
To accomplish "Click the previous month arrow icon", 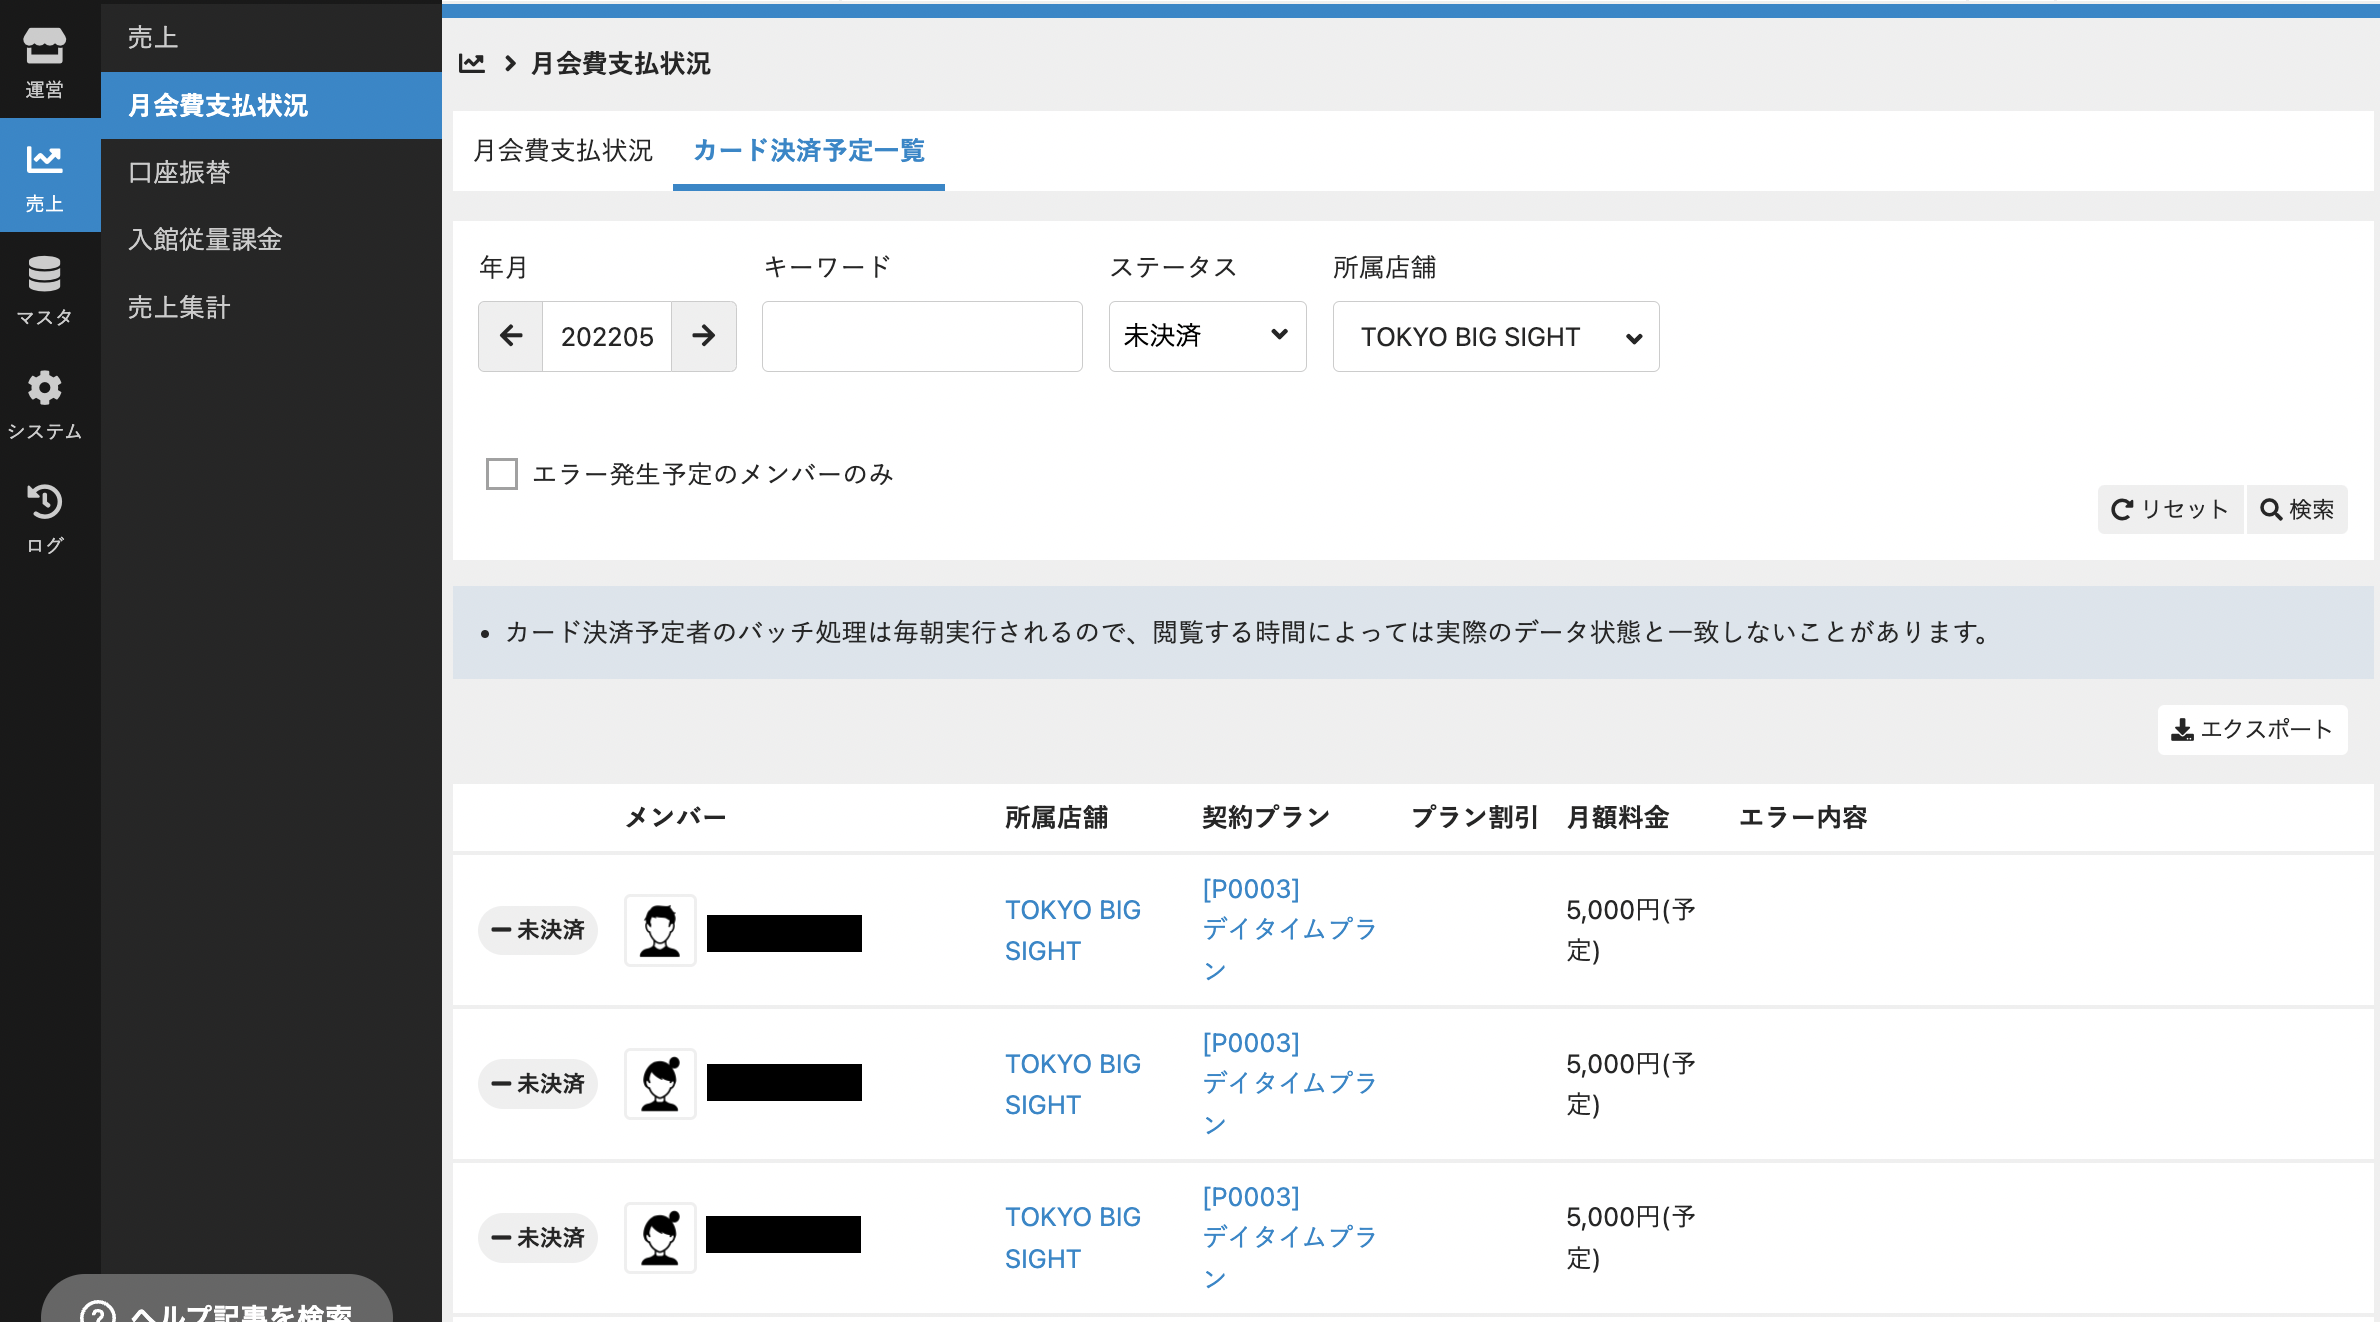I will tap(511, 336).
